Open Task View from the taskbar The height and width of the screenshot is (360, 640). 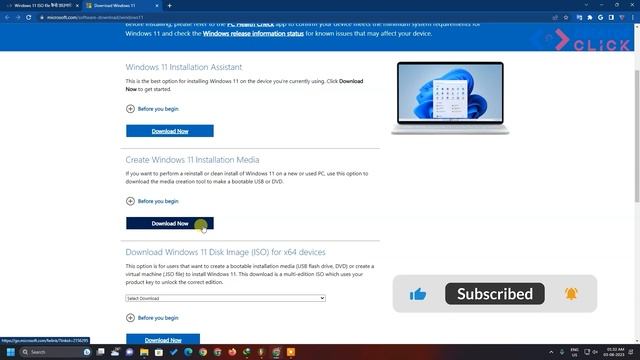tap(100, 352)
